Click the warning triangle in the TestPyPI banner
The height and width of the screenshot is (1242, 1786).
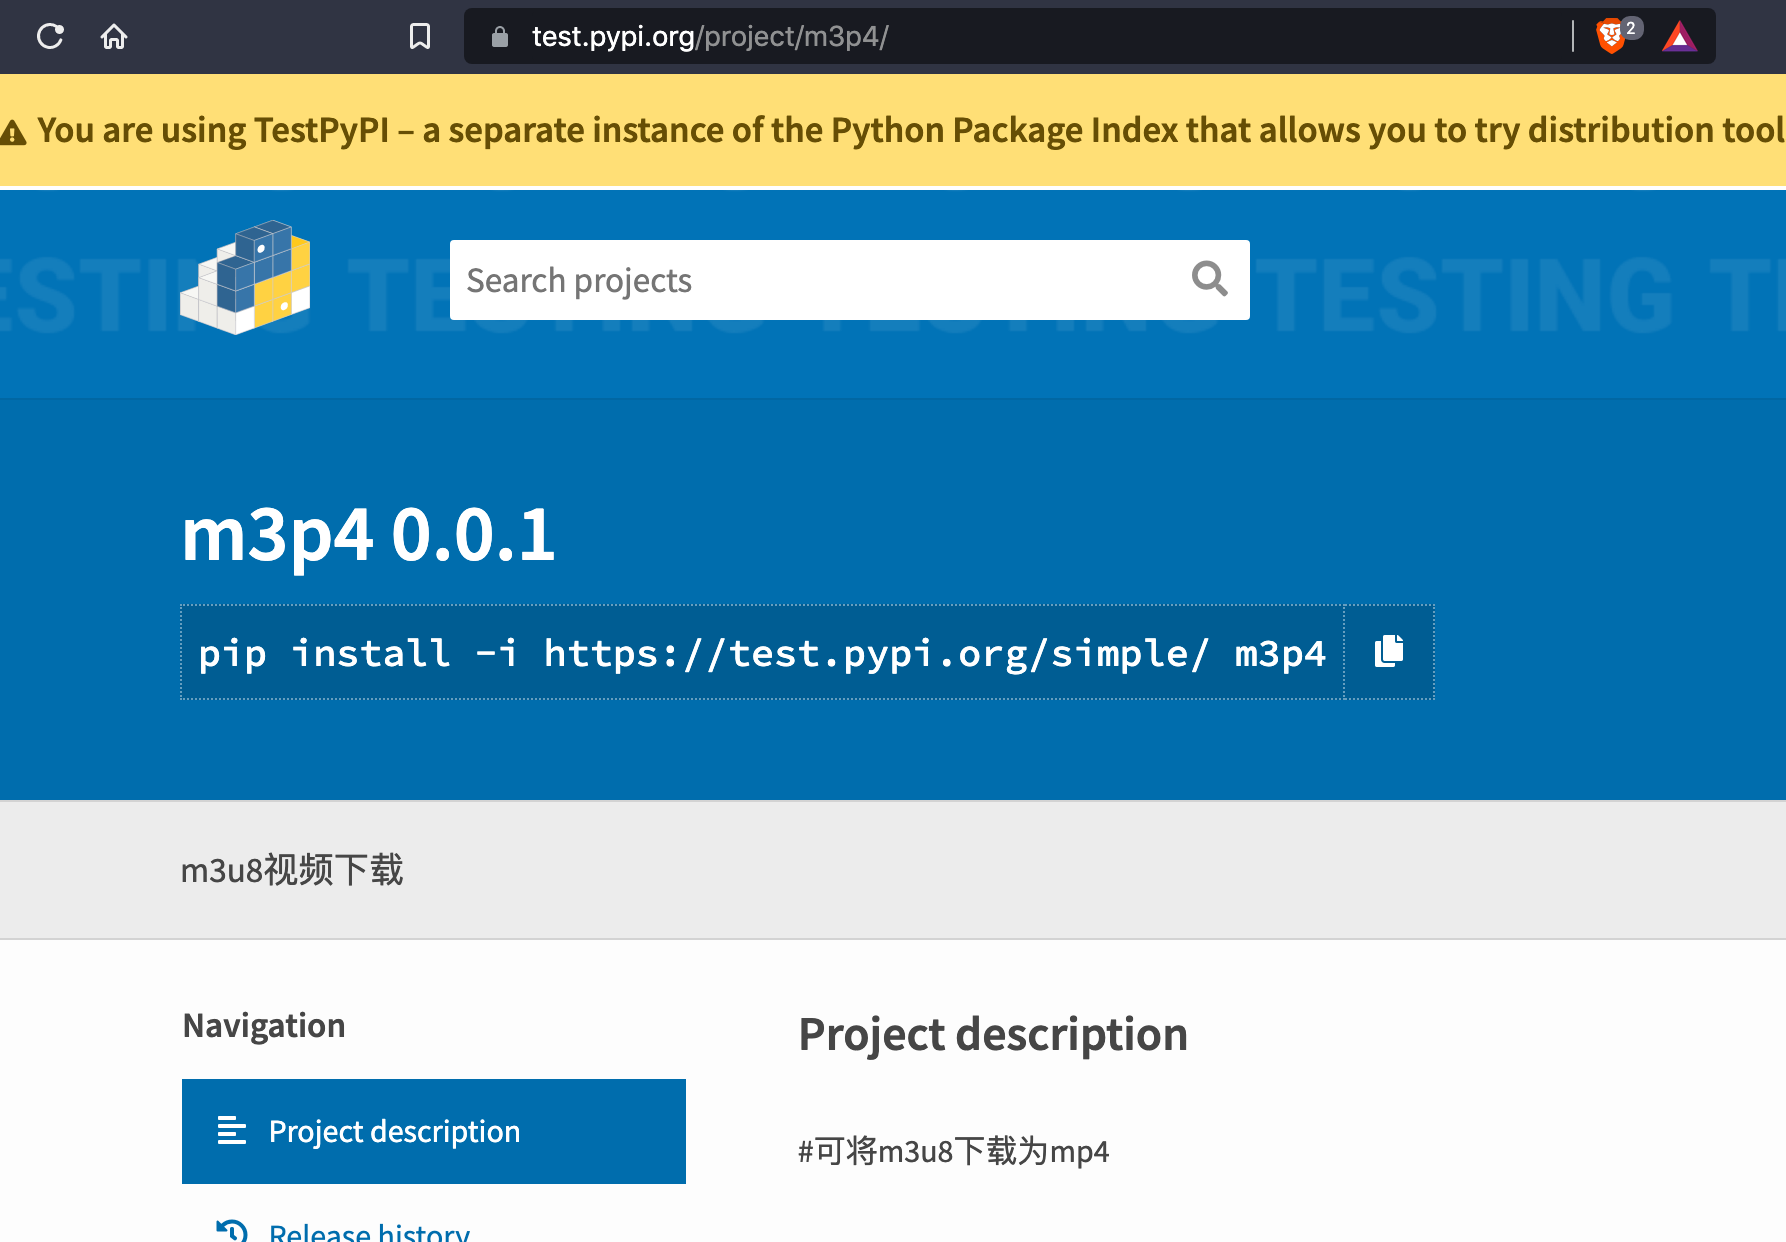pyautogui.click(x=13, y=132)
